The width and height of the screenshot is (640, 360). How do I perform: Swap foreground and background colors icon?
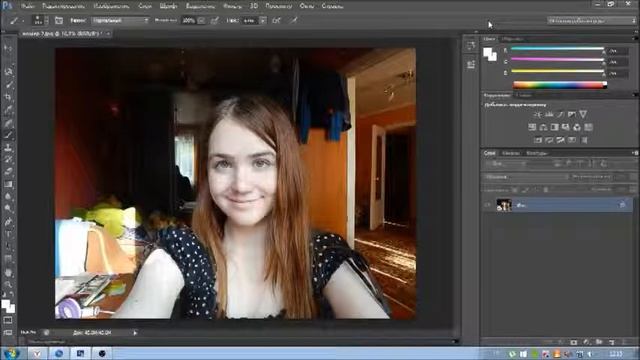(x=12, y=295)
